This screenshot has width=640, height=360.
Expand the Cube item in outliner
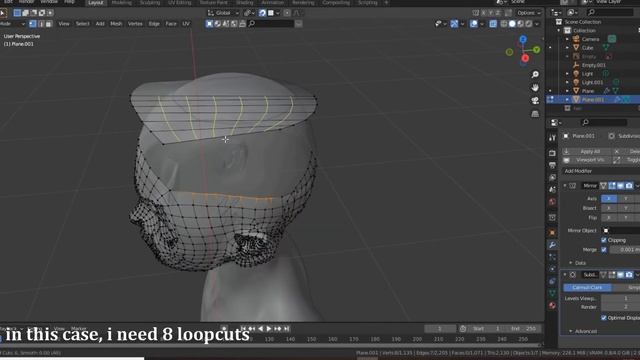coord(567,48)
